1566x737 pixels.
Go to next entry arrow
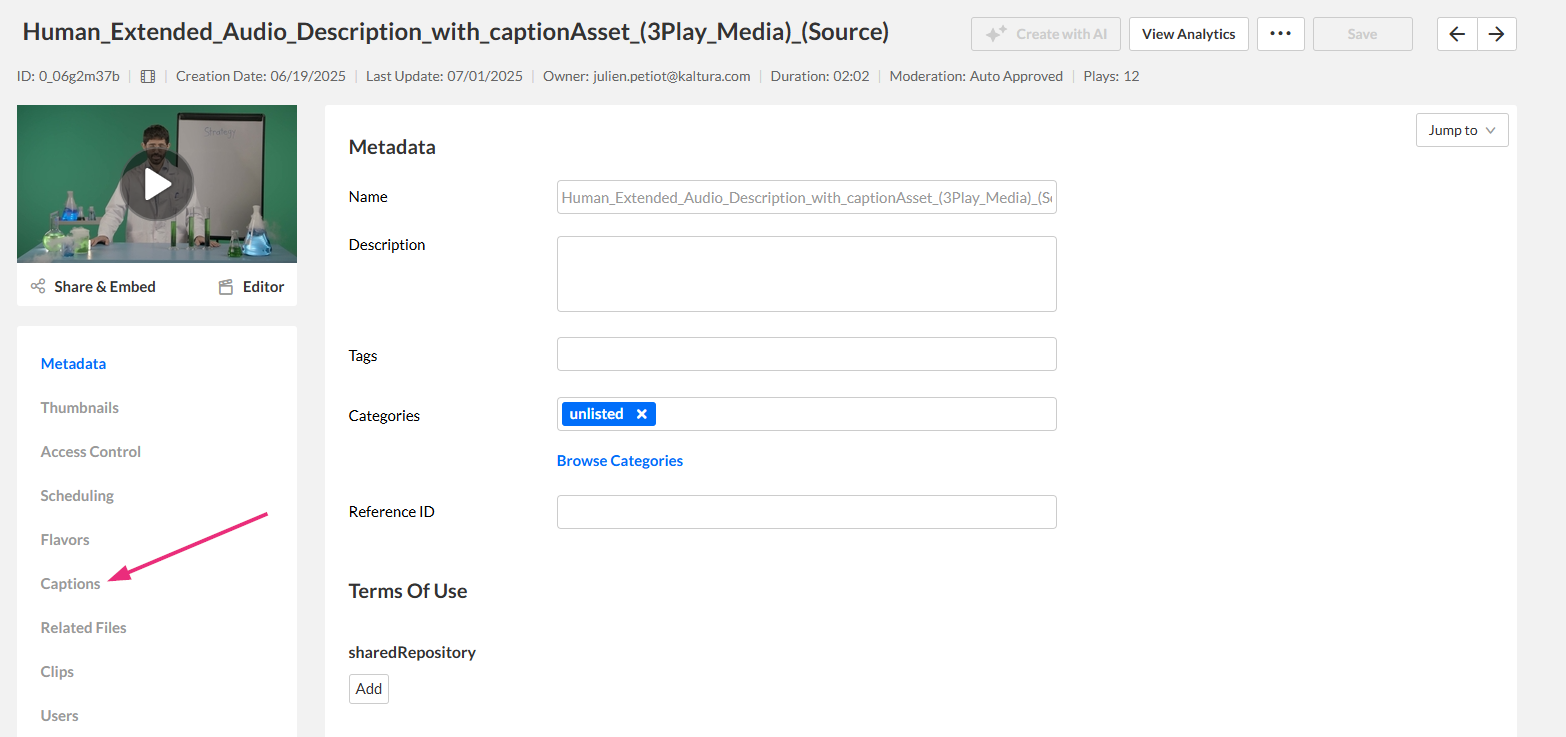[x=1496, y=34]
